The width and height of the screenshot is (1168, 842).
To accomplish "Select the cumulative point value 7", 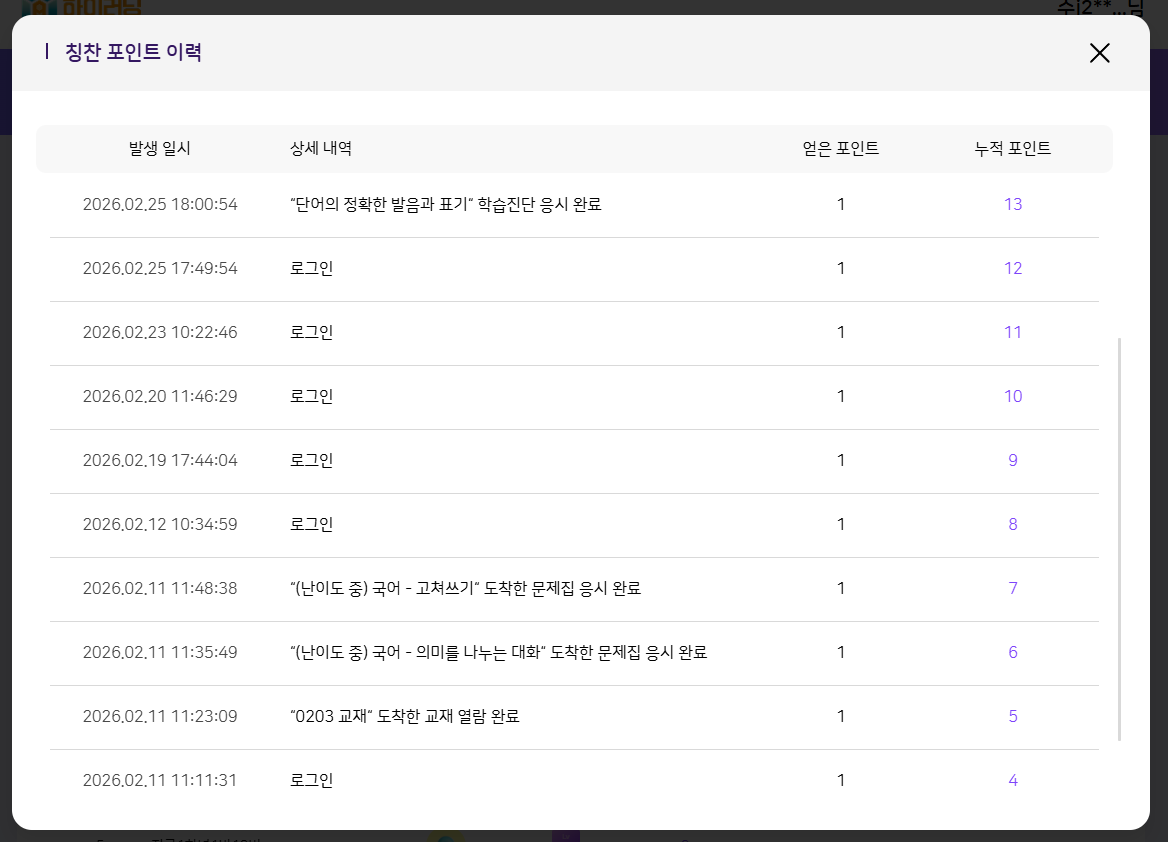I will pos(1012,588).
